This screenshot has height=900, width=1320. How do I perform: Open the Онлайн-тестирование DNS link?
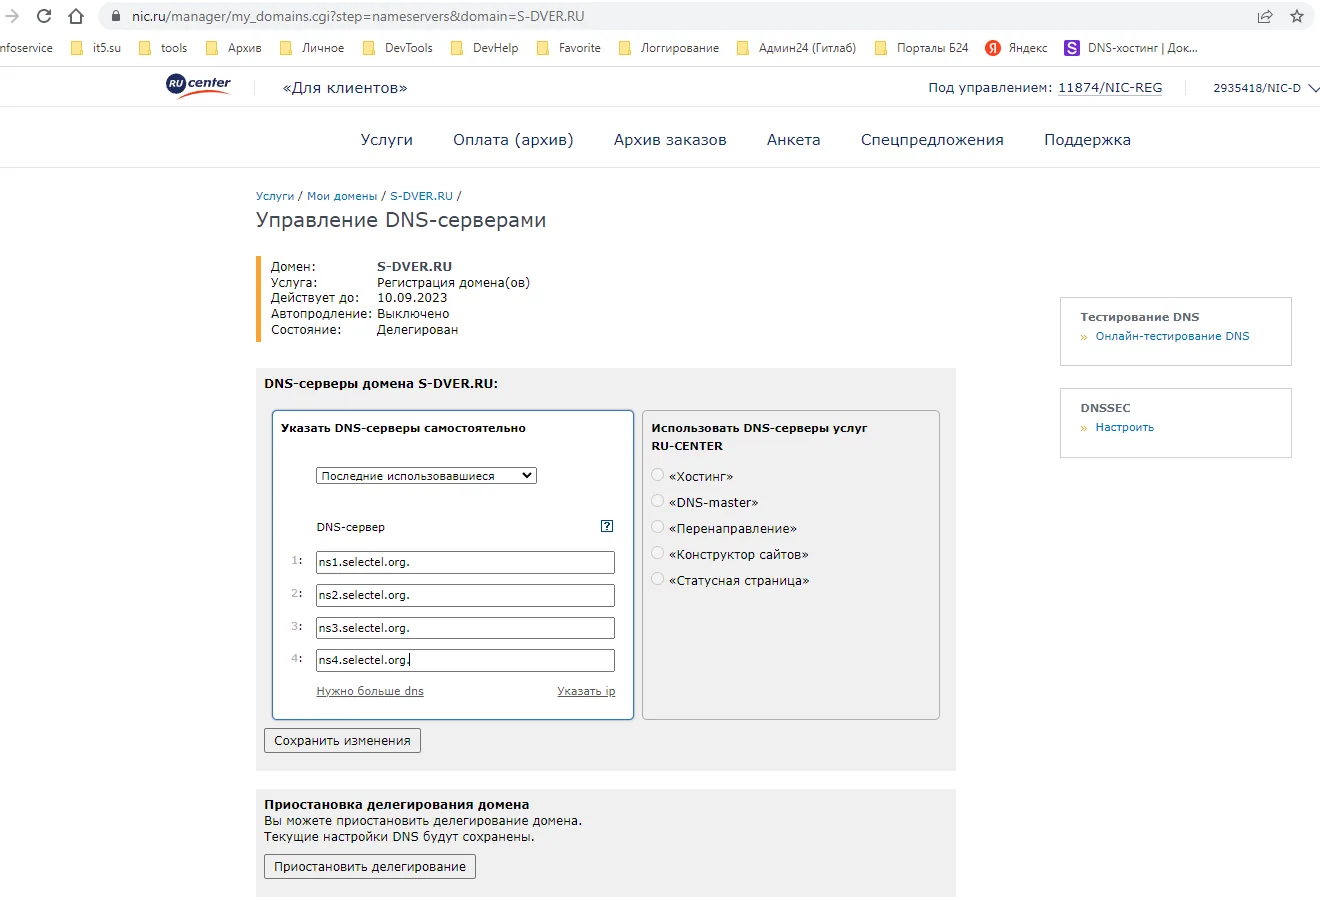(1172, 336)
